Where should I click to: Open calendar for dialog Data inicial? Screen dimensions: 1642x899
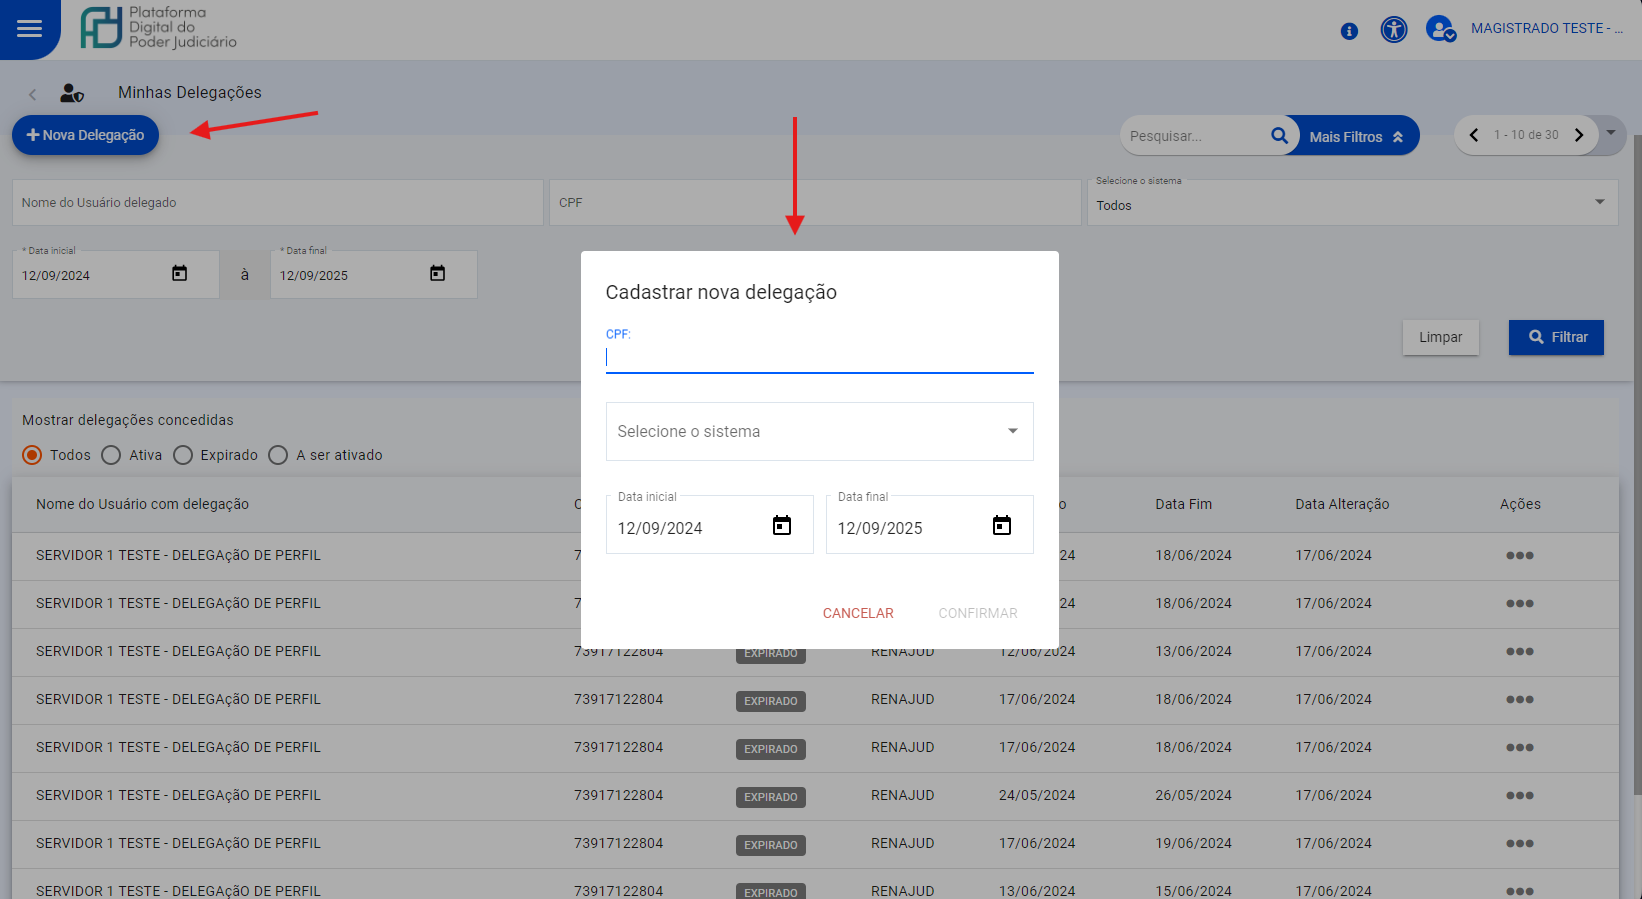pos(782,526)
